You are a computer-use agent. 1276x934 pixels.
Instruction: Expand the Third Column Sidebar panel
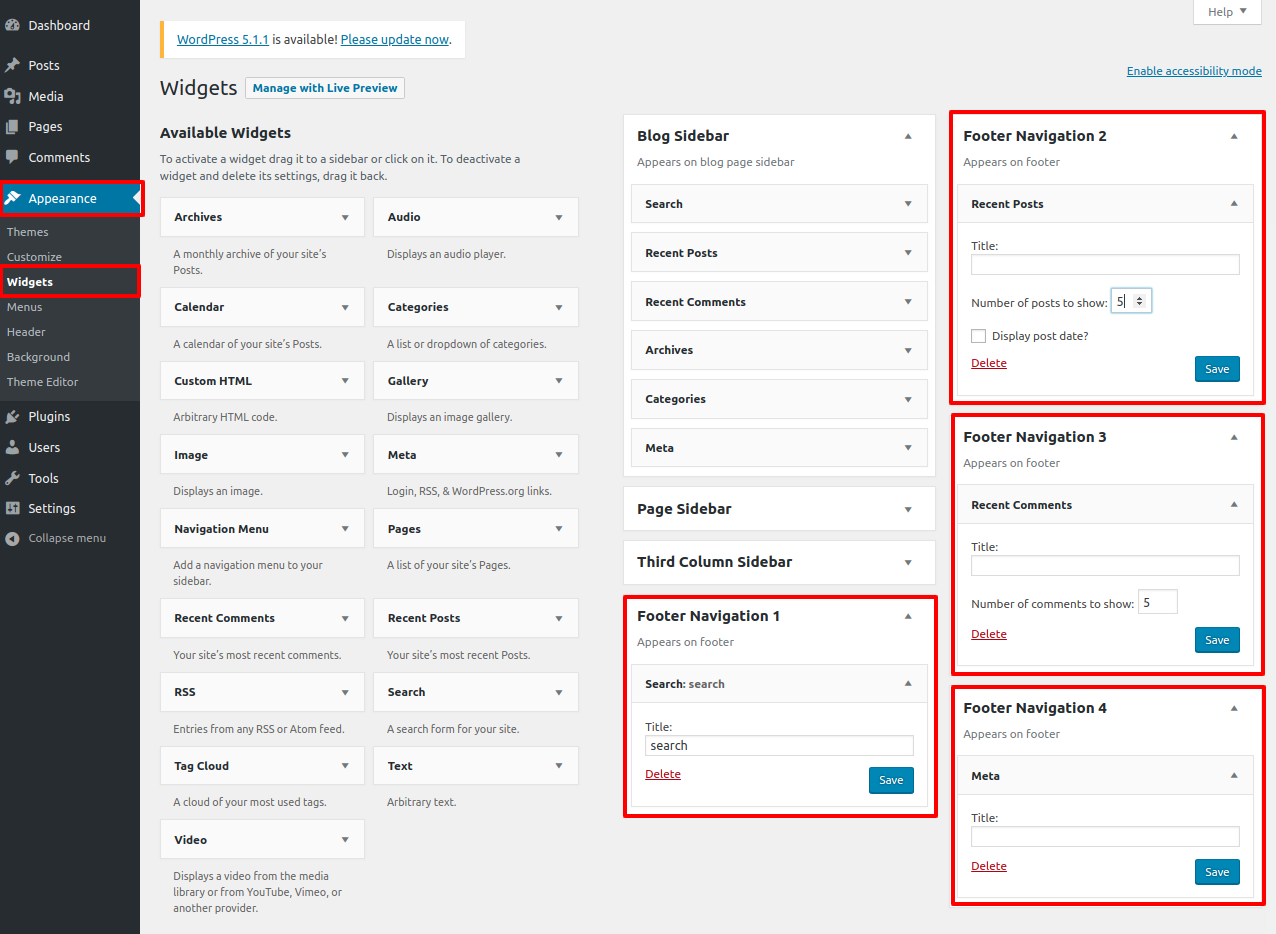(908, 562)
